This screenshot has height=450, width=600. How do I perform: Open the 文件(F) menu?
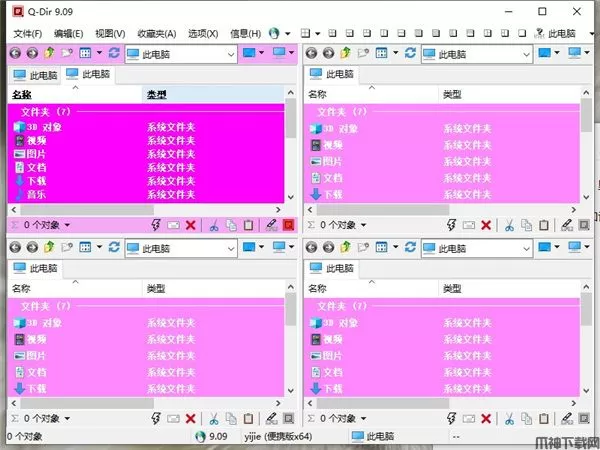[x=28, y=34]
